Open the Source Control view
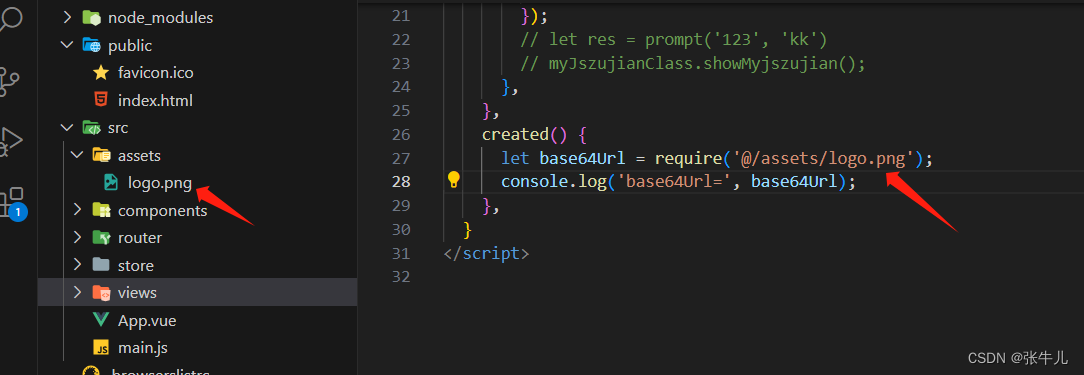 coord(10,82)
